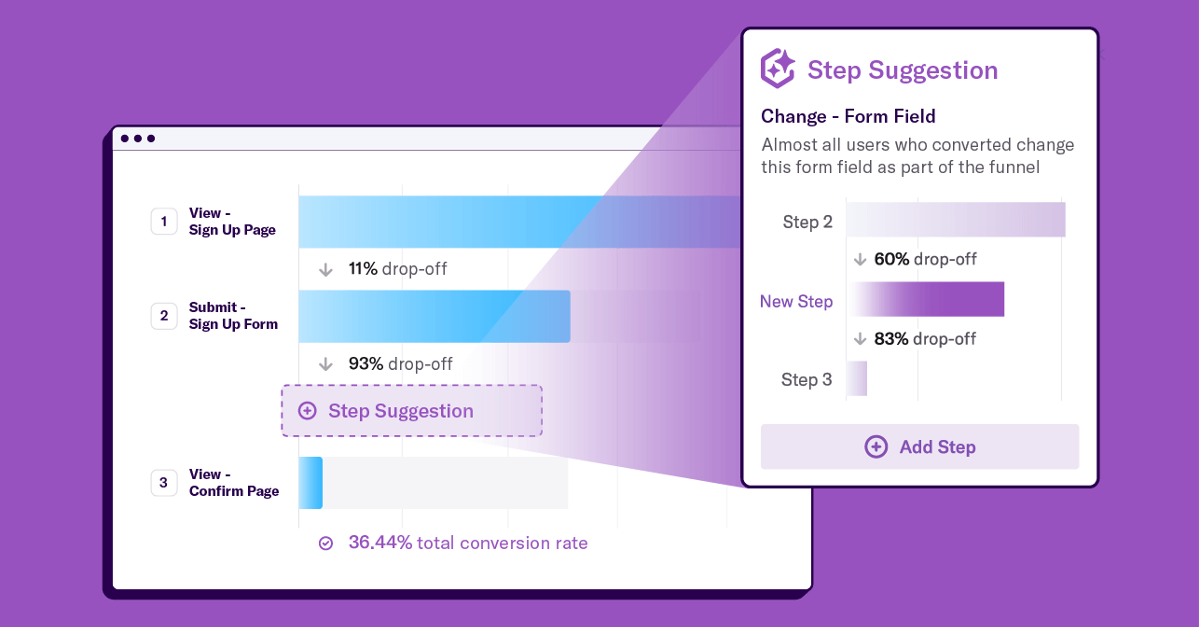Click the Step Suggestion sparkle icon
This screenshot has height=627, width=1200.
coord(777,68)
